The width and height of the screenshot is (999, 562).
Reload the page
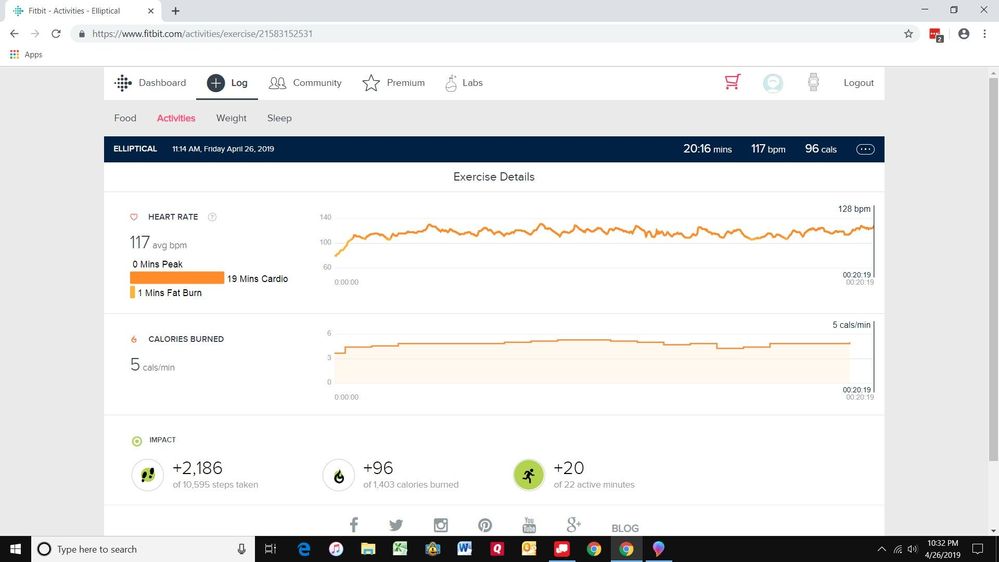tap(56, 34)
